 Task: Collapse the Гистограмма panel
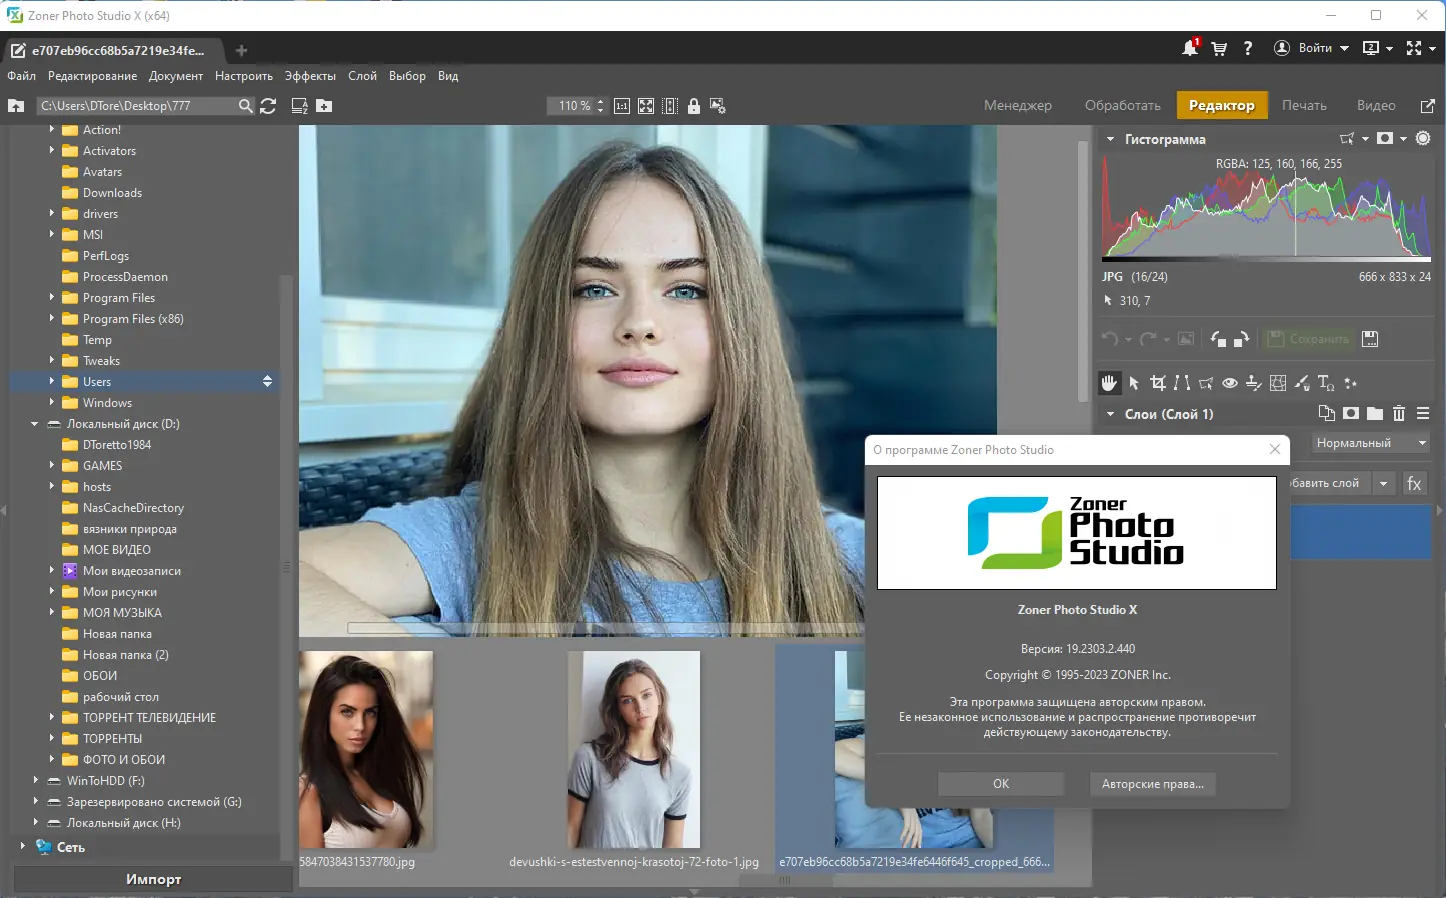(x=1110, y=139)
